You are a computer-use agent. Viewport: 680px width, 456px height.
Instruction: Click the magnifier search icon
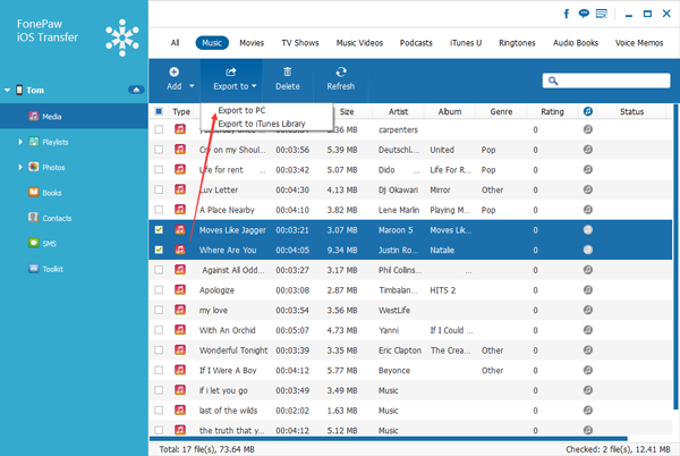click(553, 81)
